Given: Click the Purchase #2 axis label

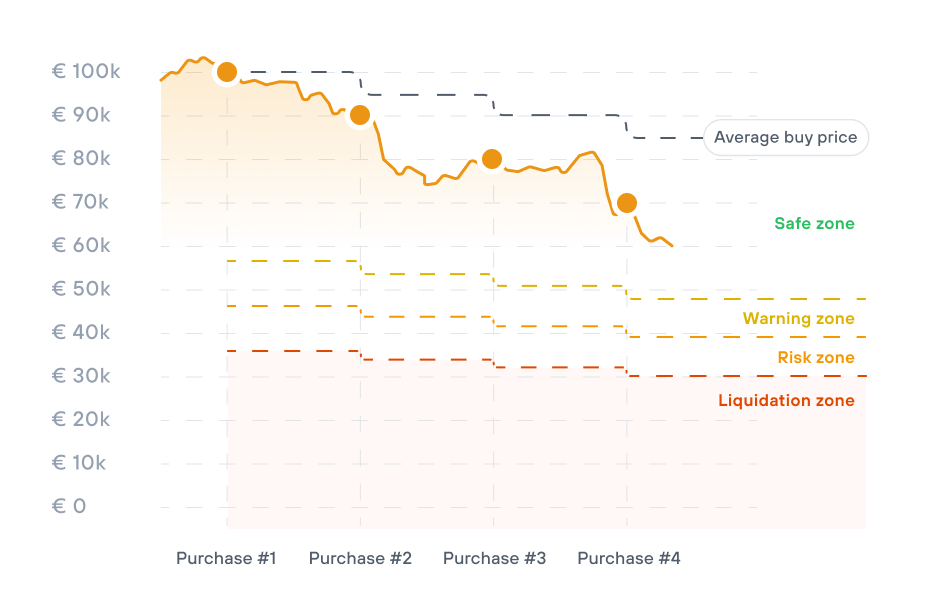Looking at the screenshot, I should tap(360, 558).
